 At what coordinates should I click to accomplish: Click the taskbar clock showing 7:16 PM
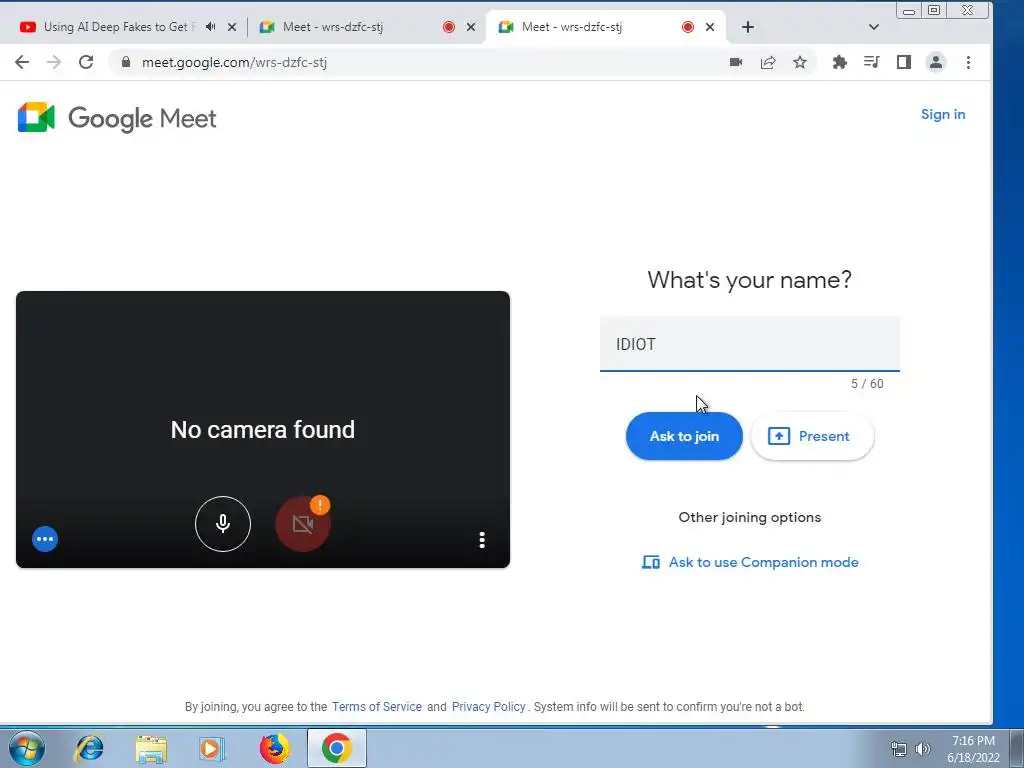[x=973, y=749]
